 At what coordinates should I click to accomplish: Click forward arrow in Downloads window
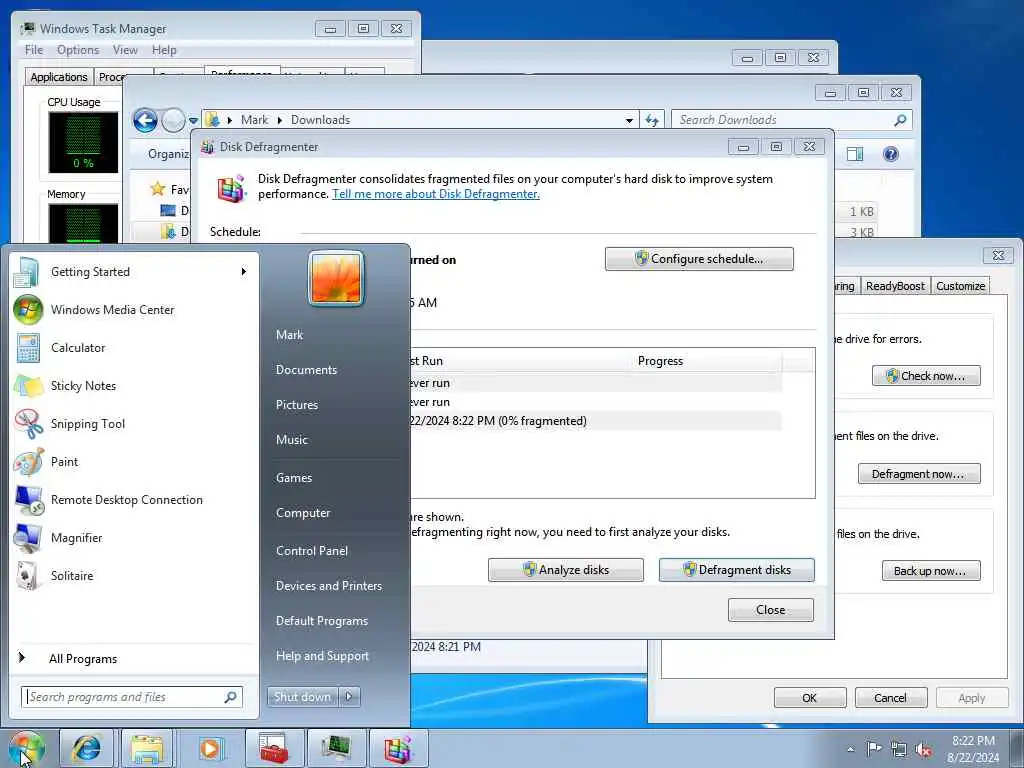click(x=173, y=120)
